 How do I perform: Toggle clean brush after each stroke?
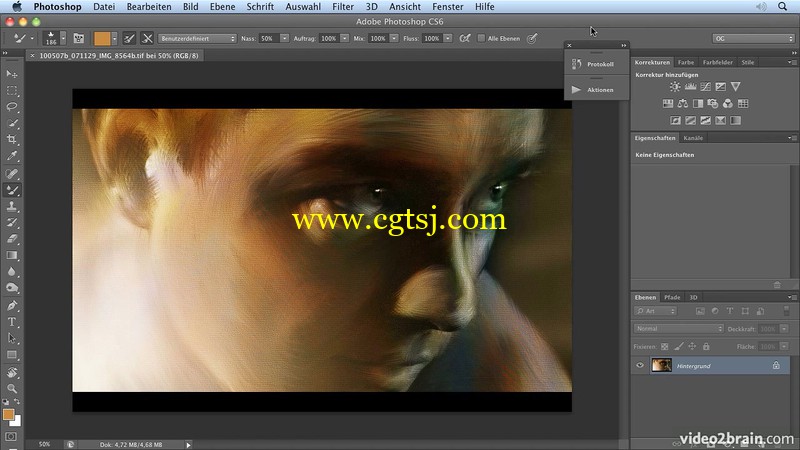tap(147, 38)
